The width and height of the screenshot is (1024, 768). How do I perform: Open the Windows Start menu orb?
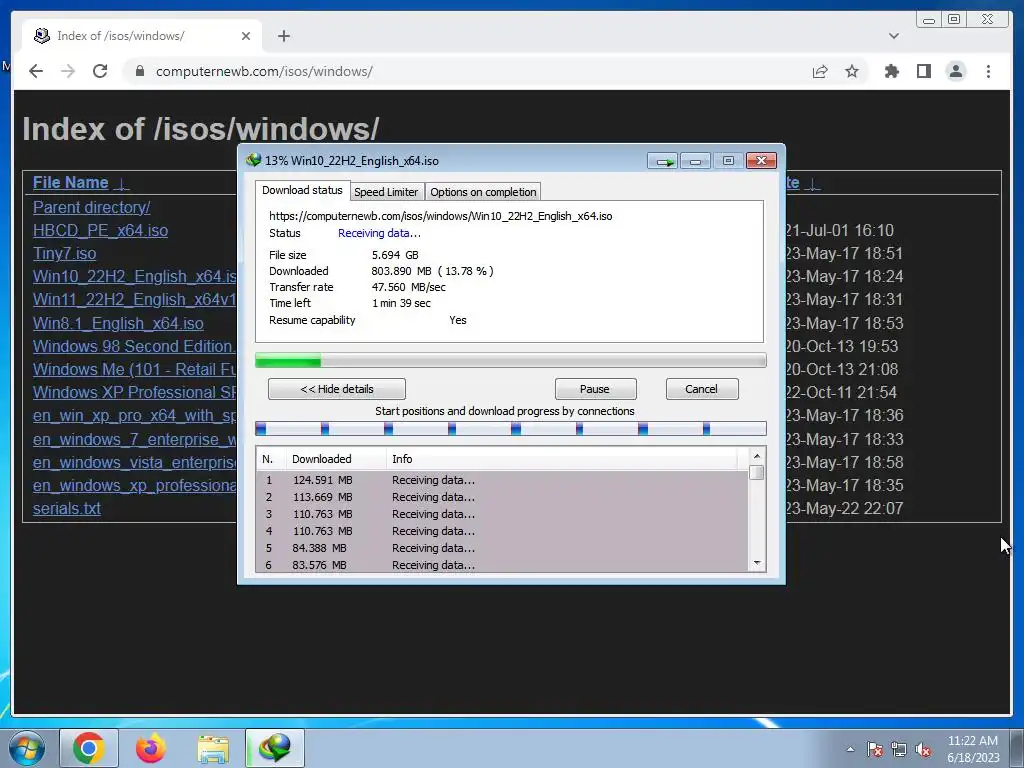pyautogui.click(x=26, y=748)
